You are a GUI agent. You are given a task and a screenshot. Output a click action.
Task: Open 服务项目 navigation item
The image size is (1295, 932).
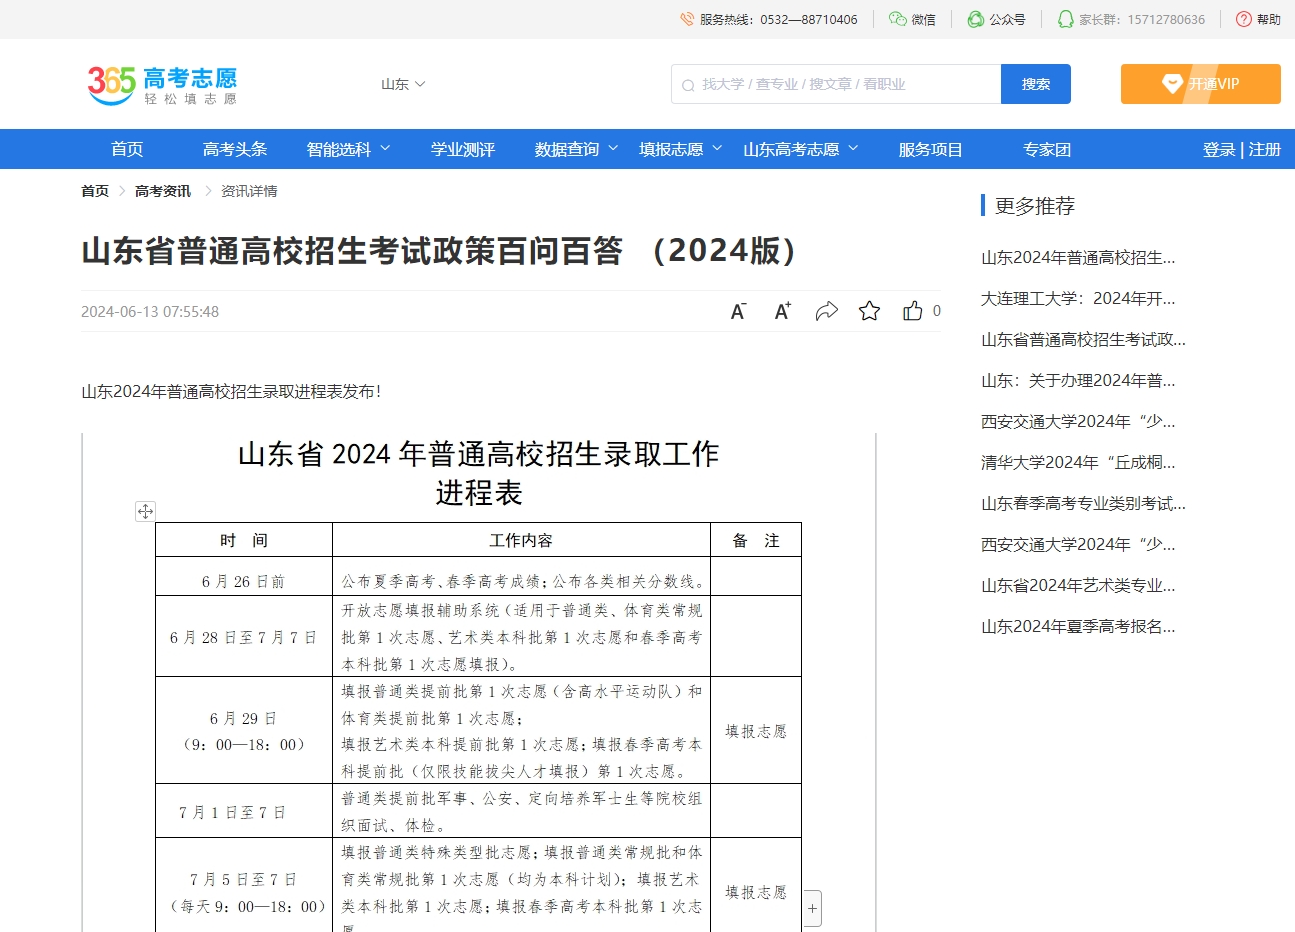931,149
